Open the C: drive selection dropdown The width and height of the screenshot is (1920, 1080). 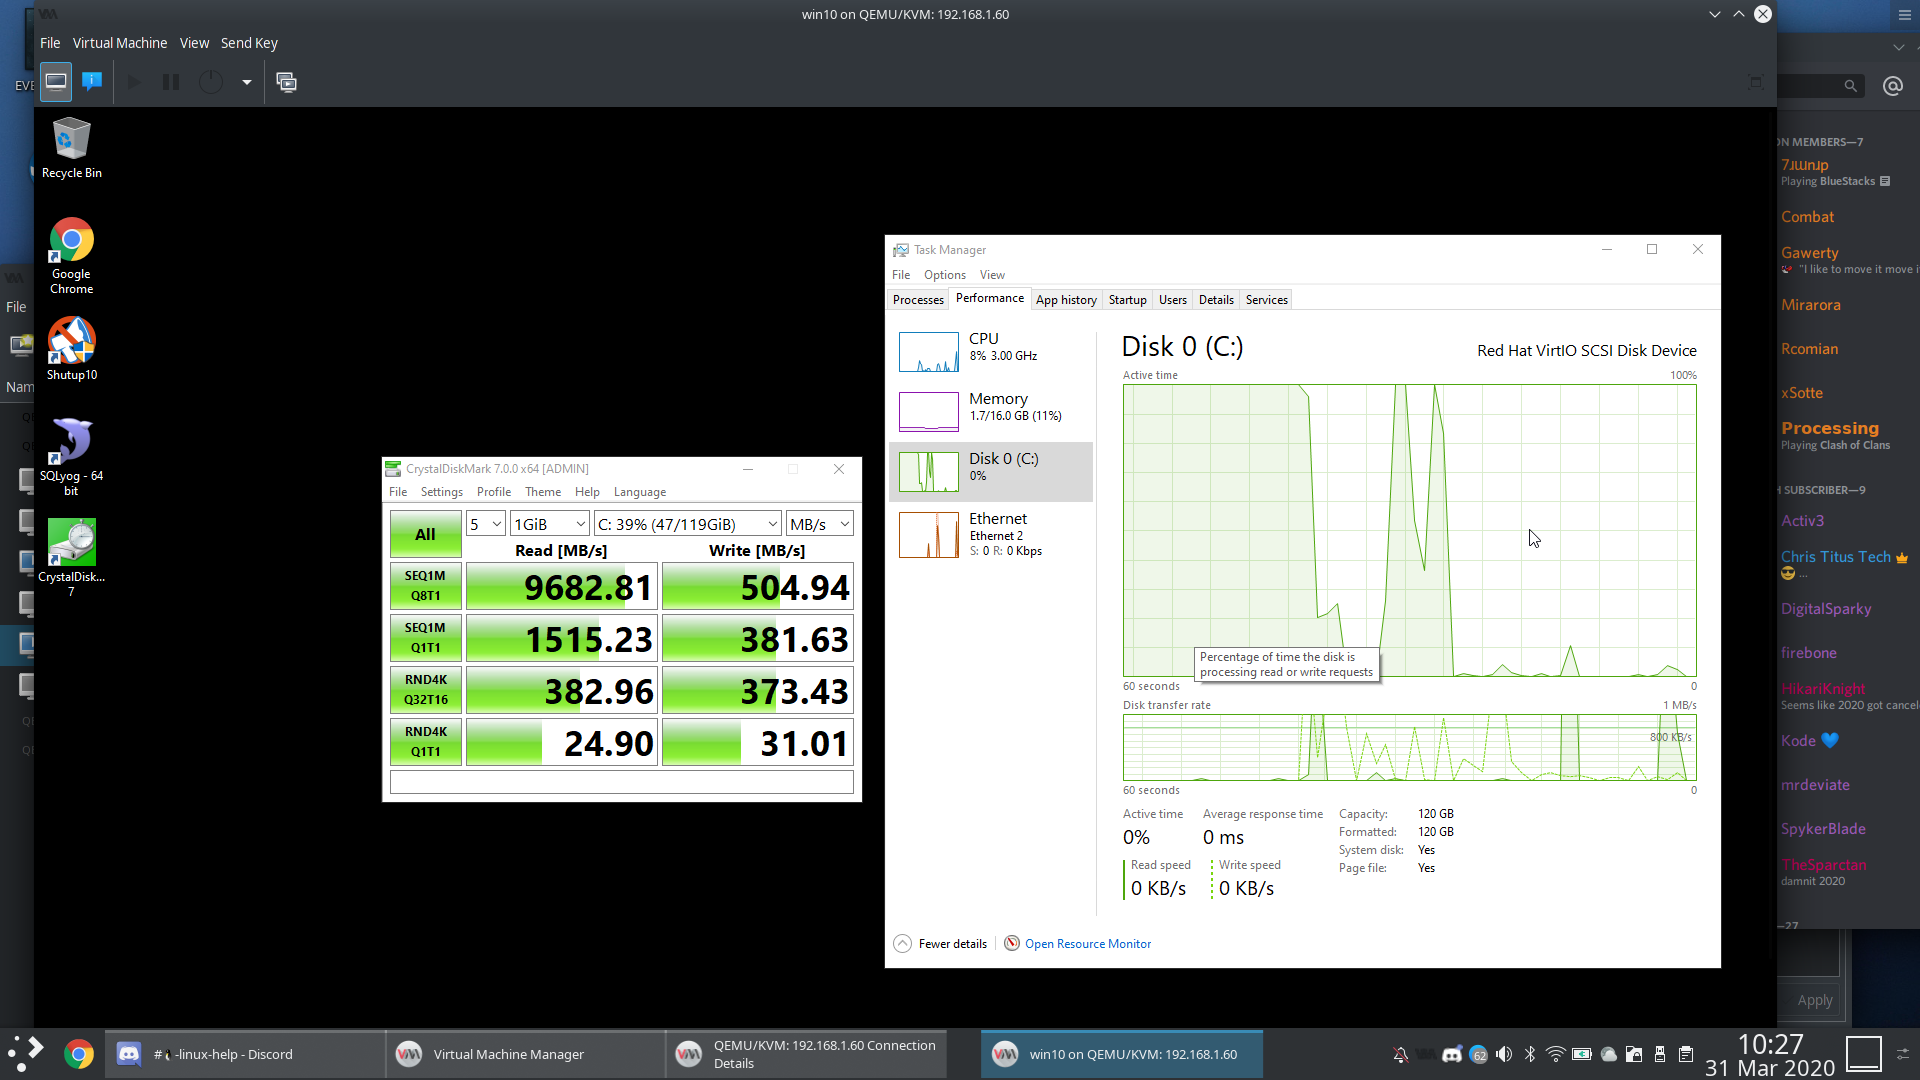pyautogui.click(x=687, y=524)
